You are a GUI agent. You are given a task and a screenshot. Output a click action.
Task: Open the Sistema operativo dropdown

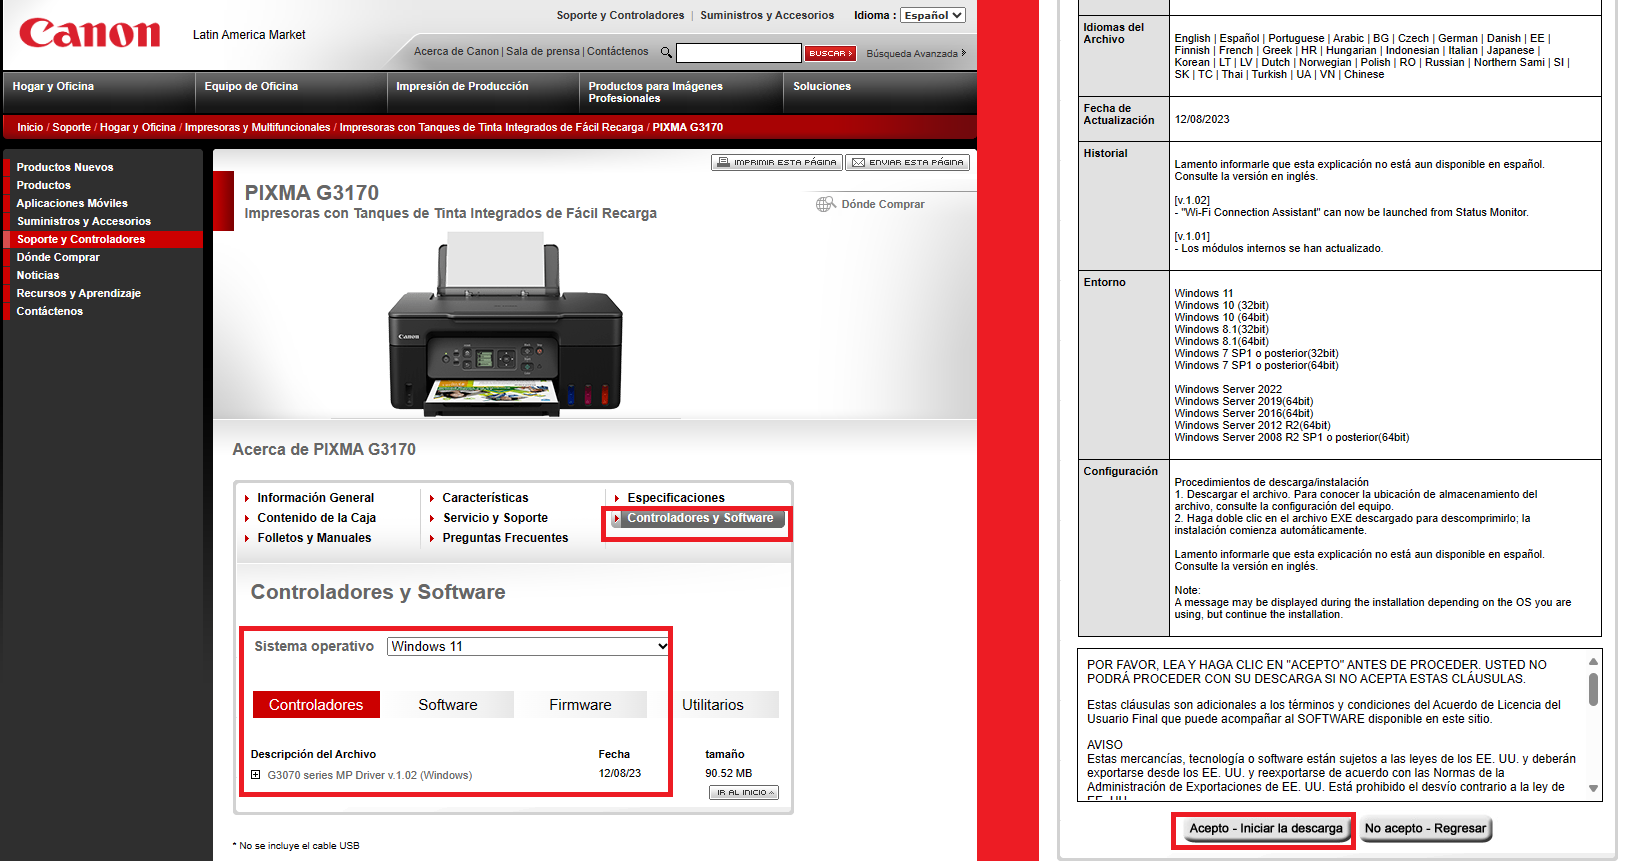coord(528,647)
